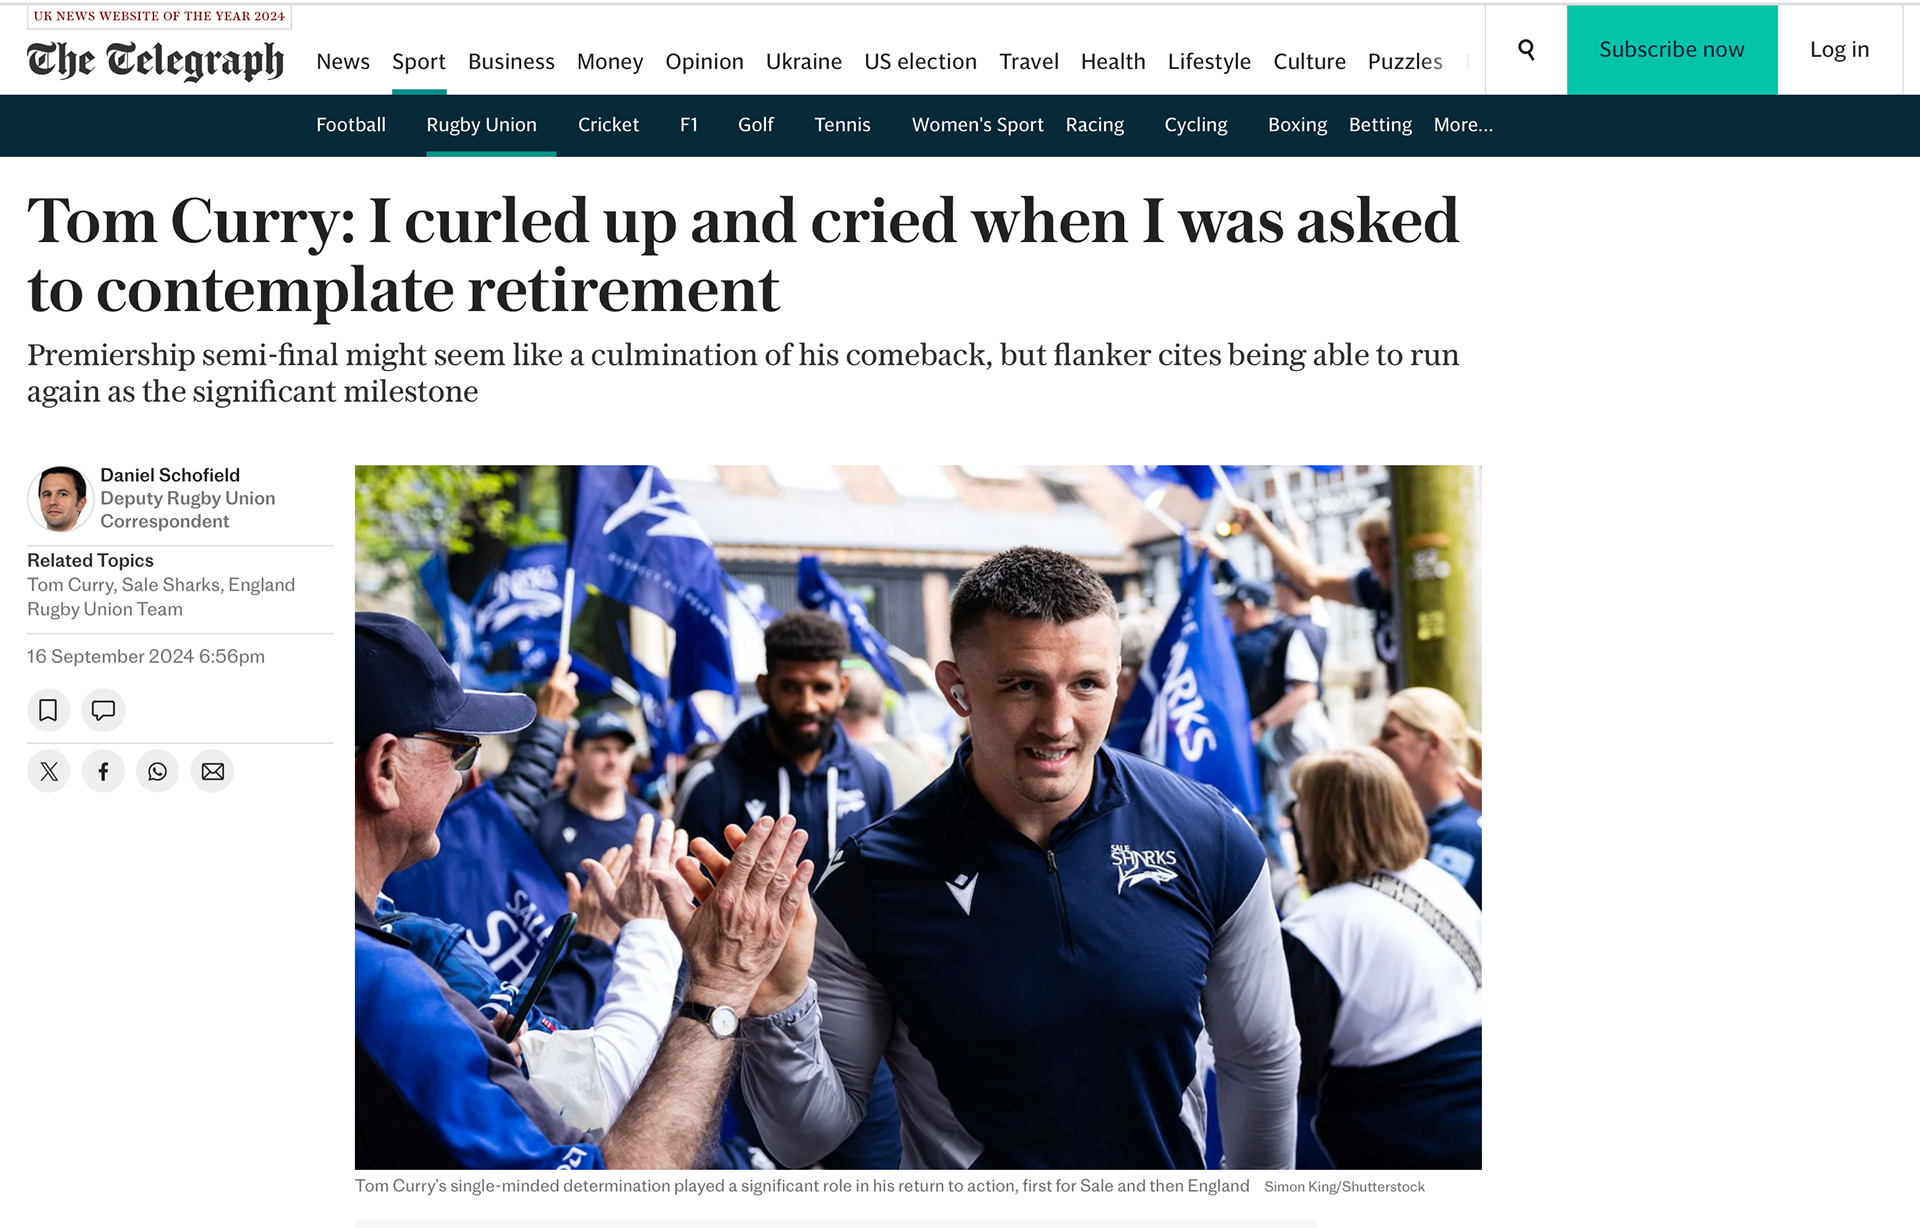Open Daniel Schofield author page
The width and height of the screenshot is (1920, 1228).
(170, 475)
